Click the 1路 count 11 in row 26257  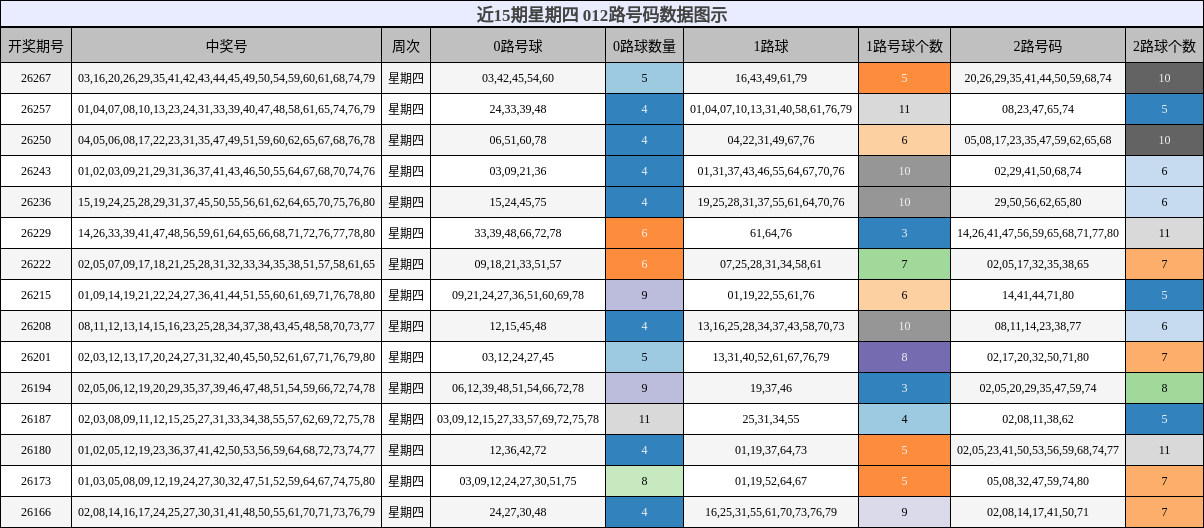point(904,109)
